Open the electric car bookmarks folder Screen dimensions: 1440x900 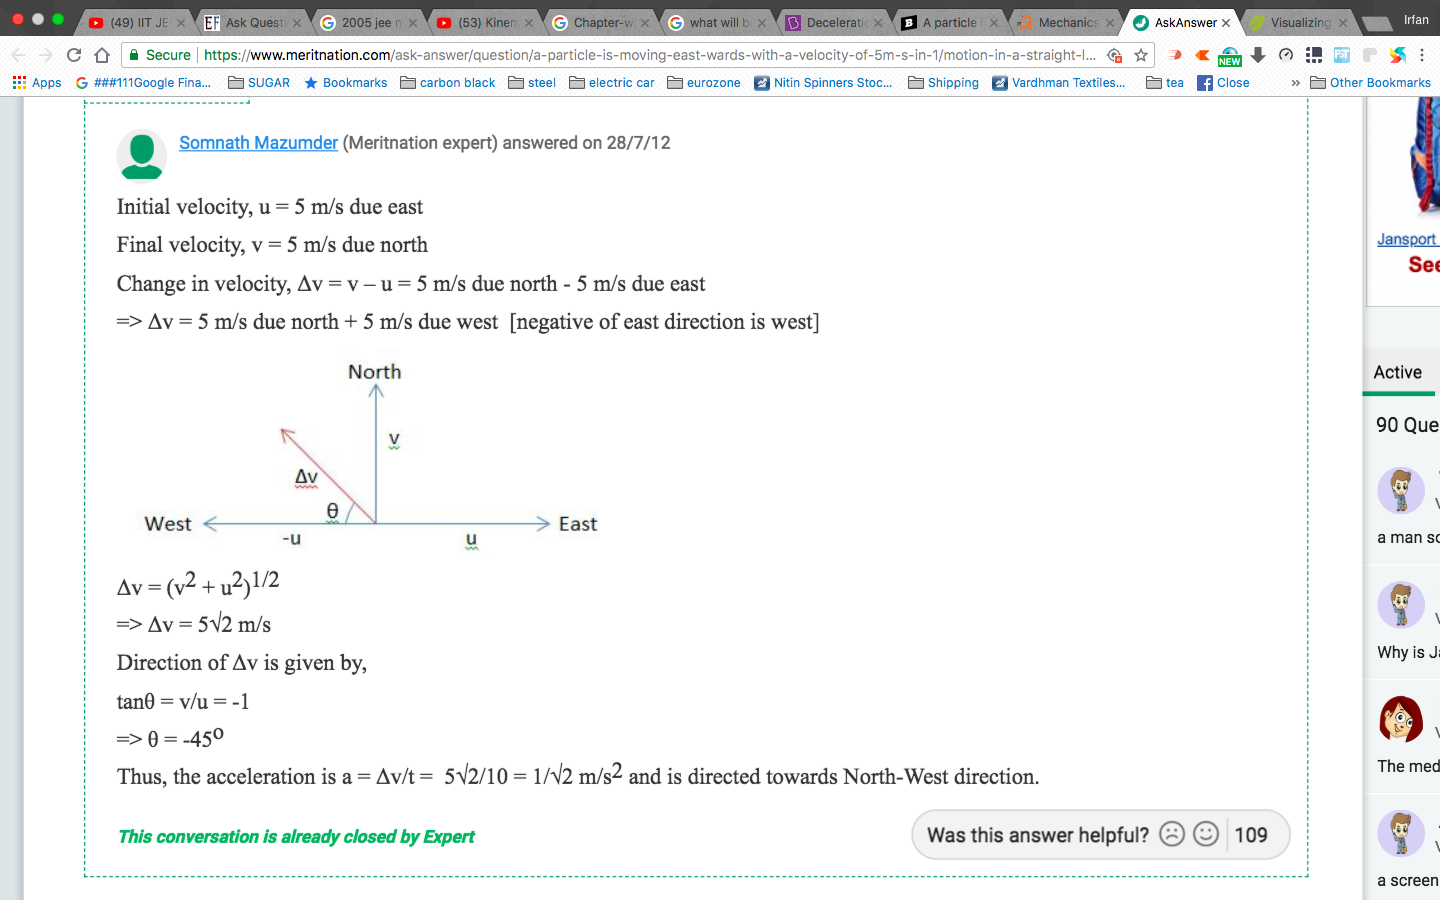coord(612,83)
